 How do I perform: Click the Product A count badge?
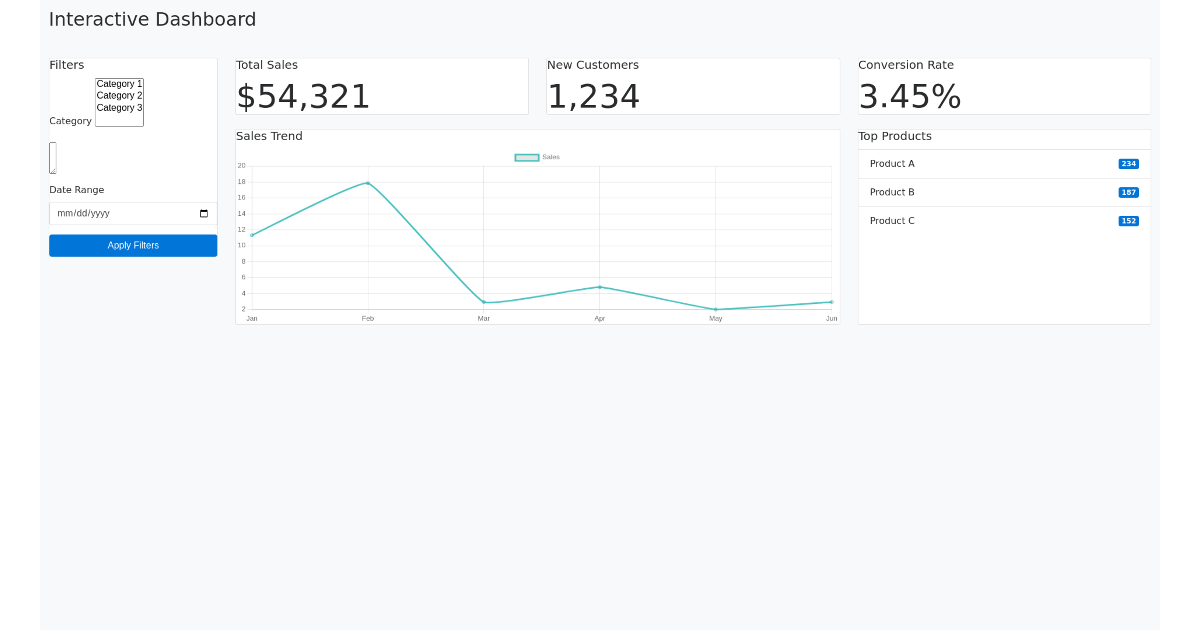coord(1128,163)
